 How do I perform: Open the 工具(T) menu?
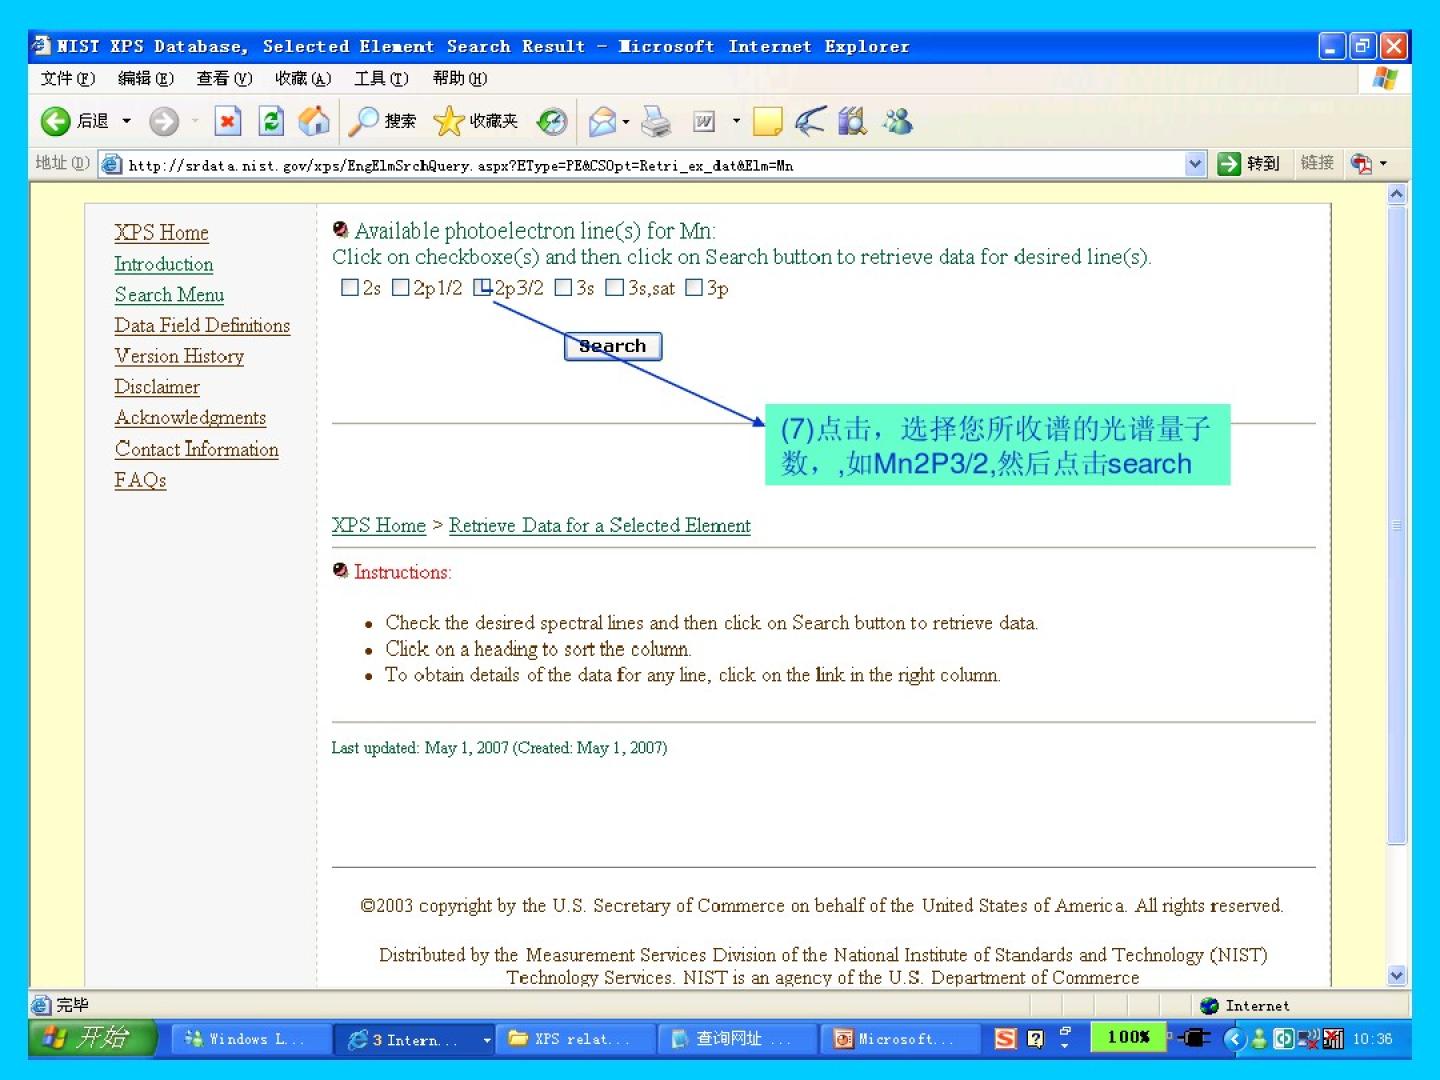tap(381, 78)
